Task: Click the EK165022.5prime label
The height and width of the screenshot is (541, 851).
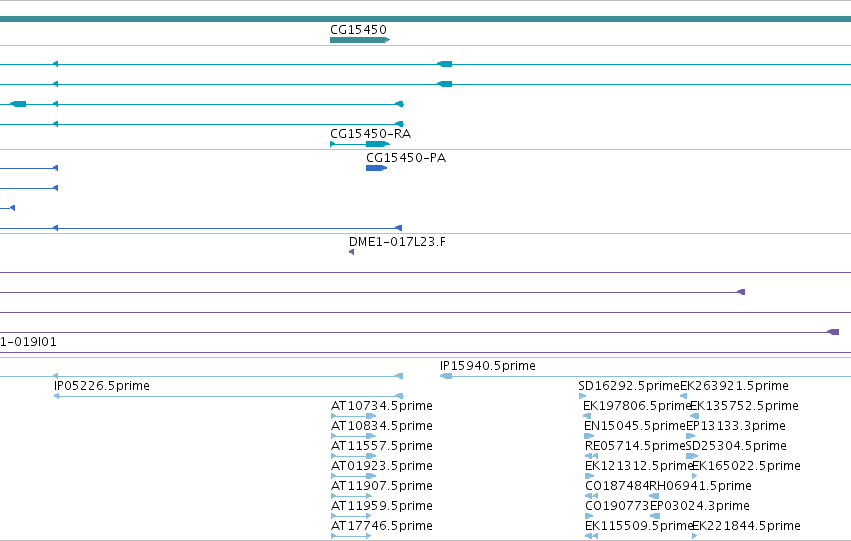Action: click(747, 466)
